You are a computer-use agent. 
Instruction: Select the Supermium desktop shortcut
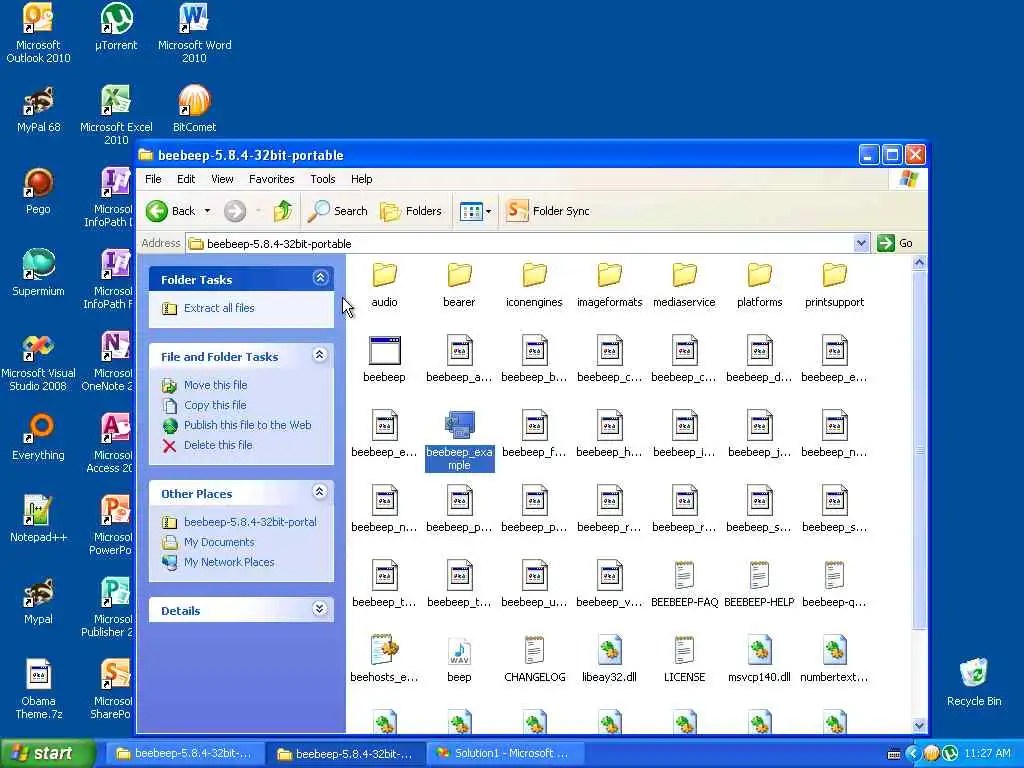[x=38, y=273]
